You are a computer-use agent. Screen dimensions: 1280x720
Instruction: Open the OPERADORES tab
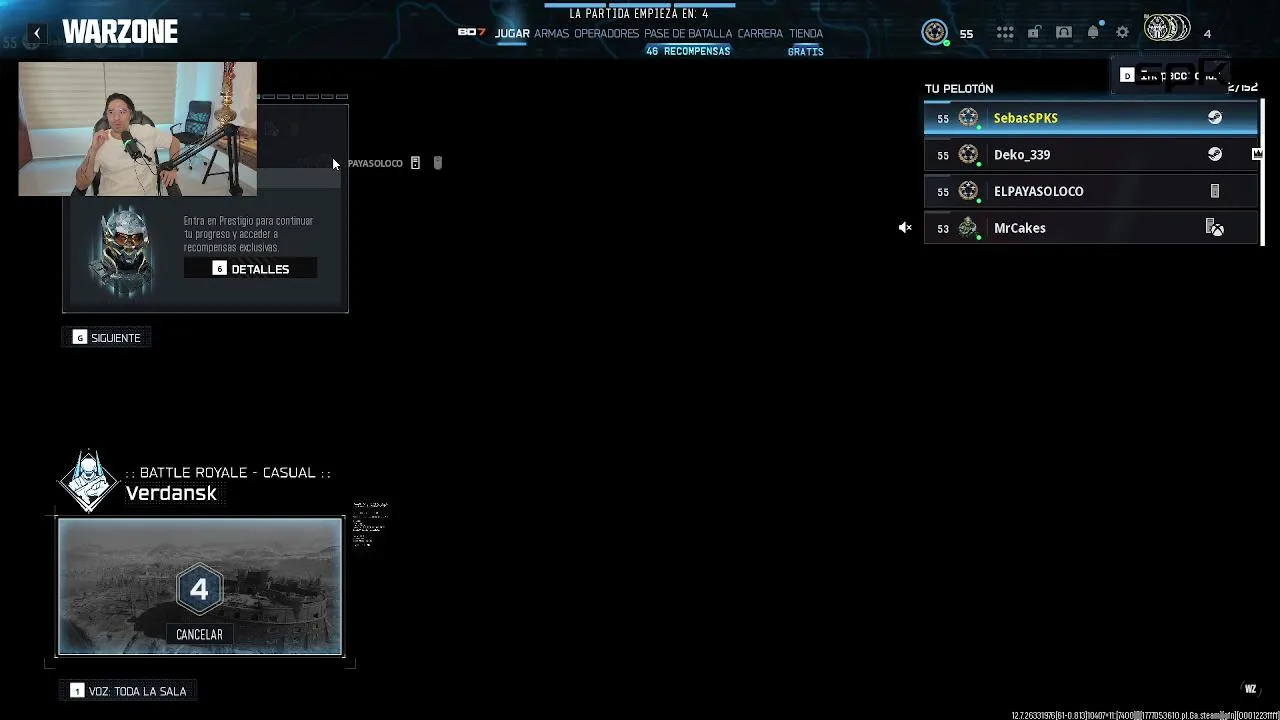click(606, 33)
